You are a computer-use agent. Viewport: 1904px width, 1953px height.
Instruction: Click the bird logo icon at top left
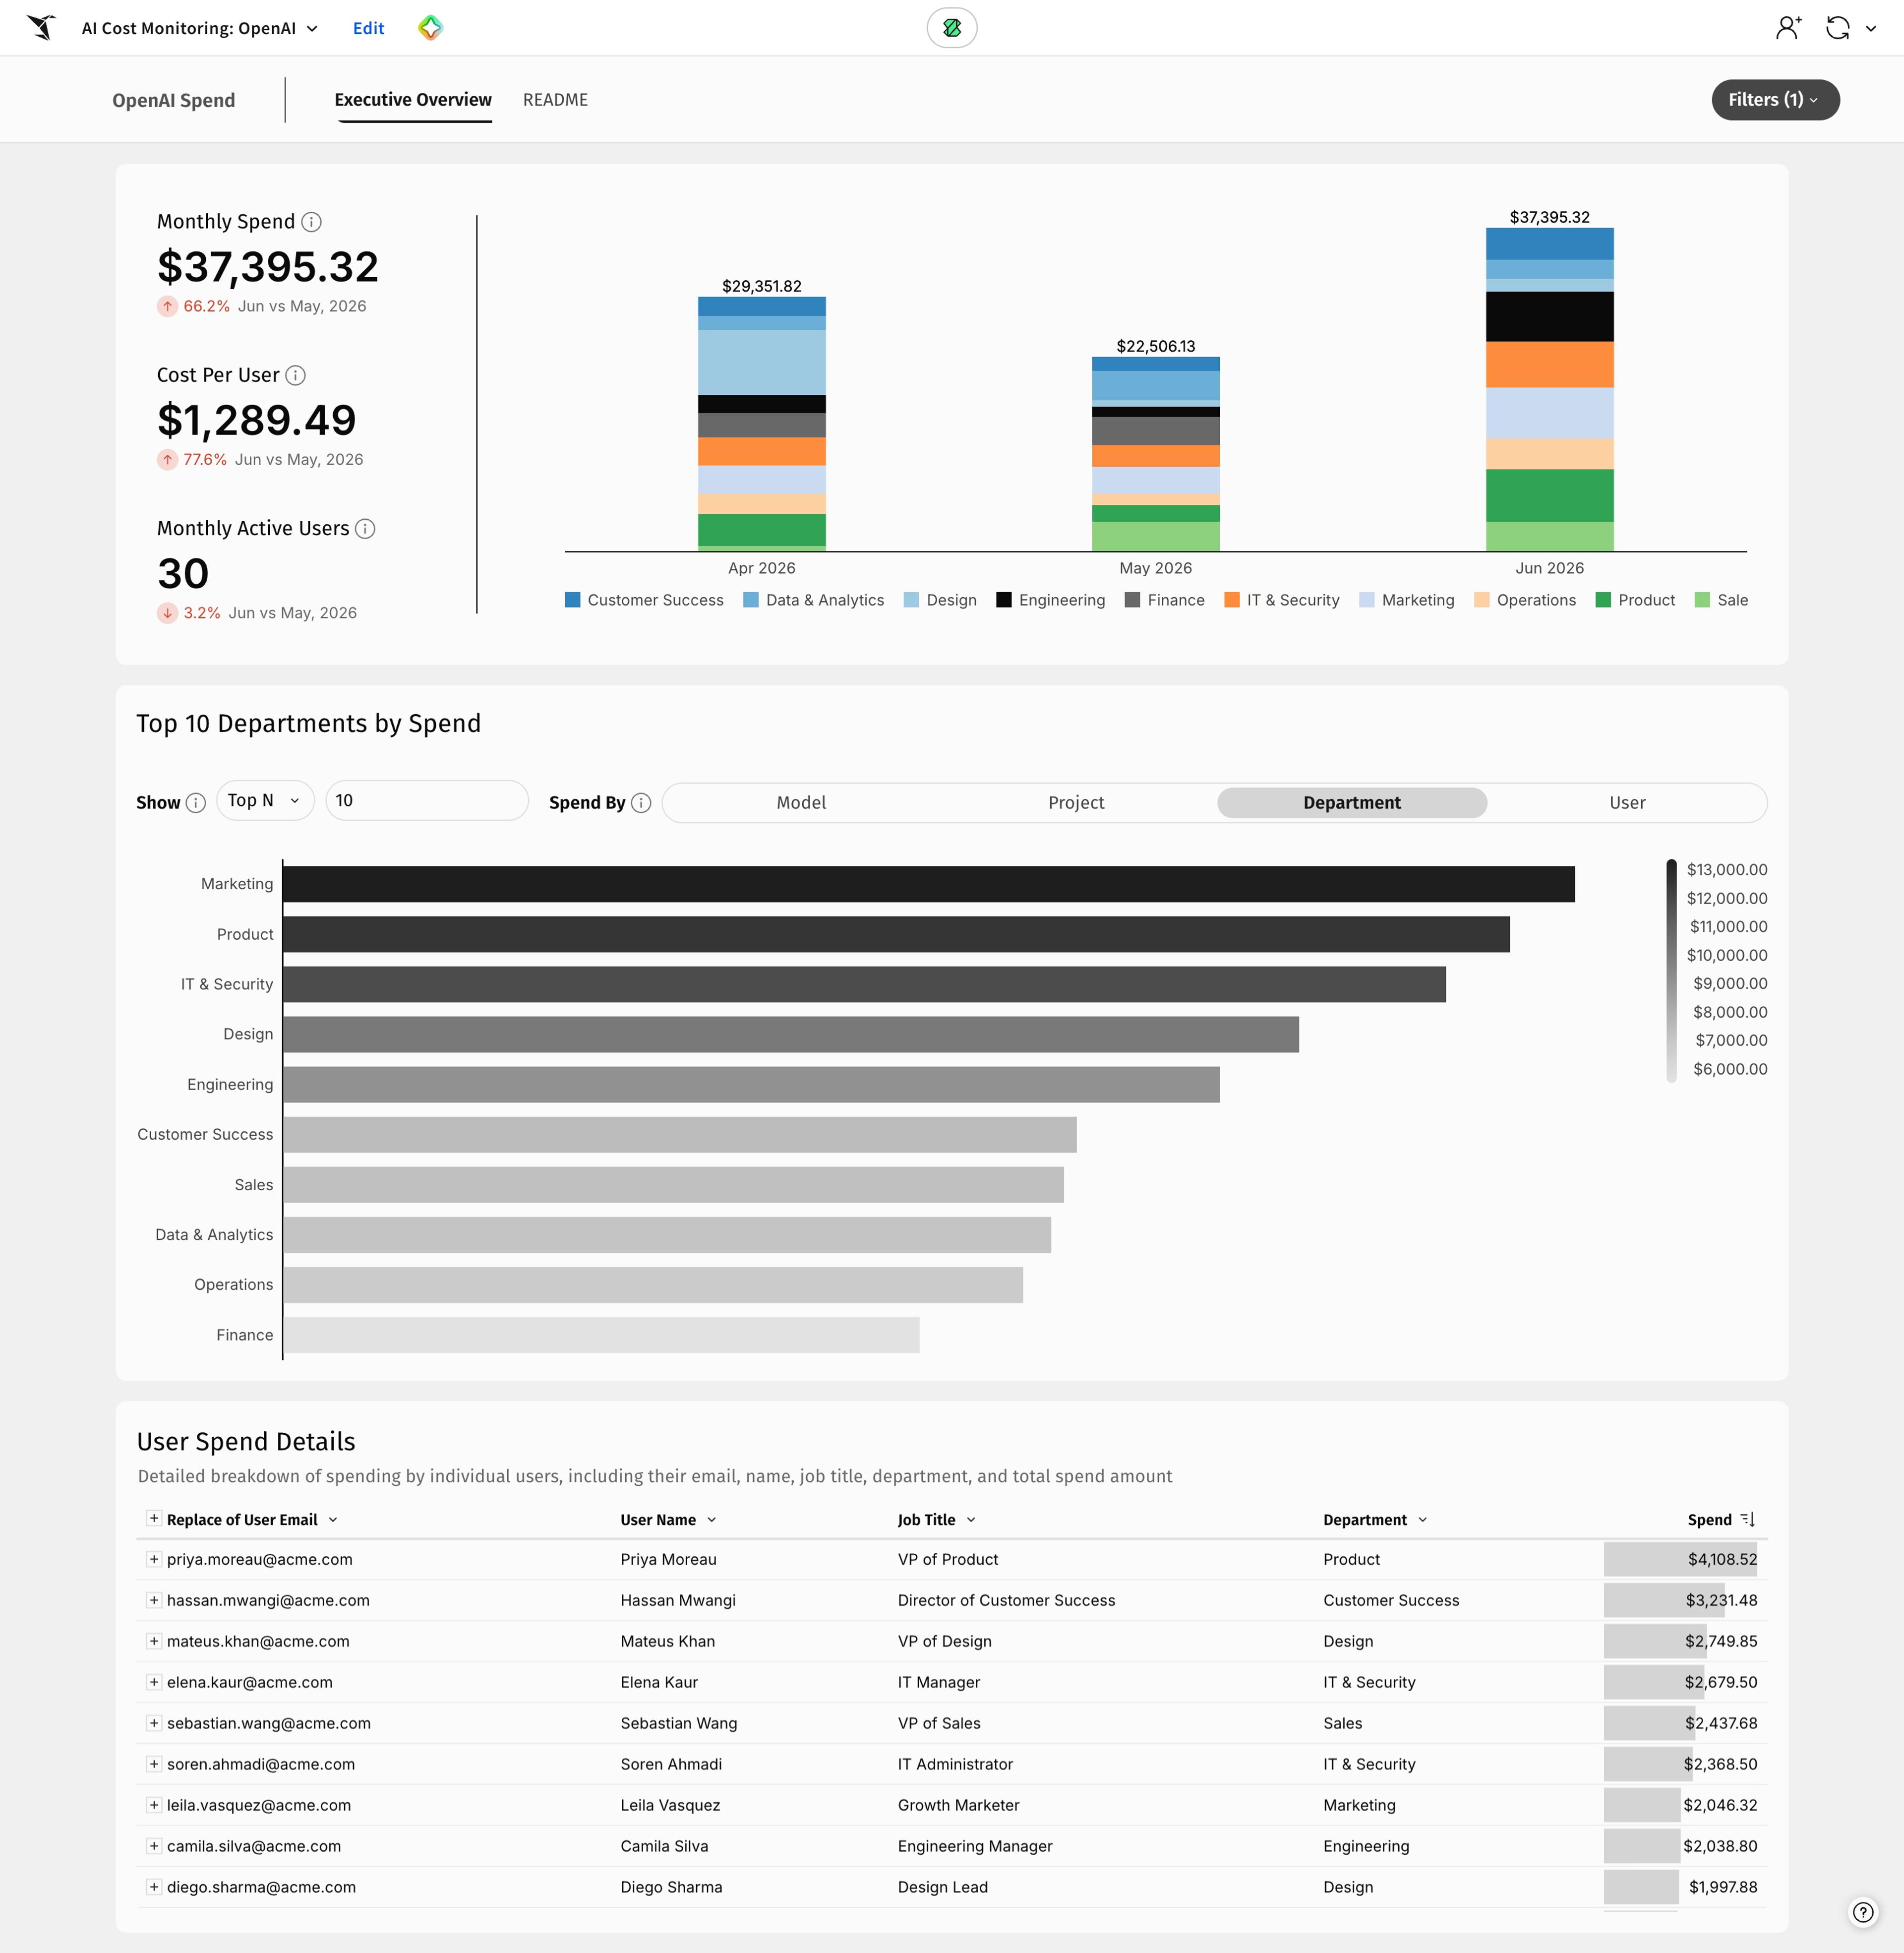pos(41,27)
